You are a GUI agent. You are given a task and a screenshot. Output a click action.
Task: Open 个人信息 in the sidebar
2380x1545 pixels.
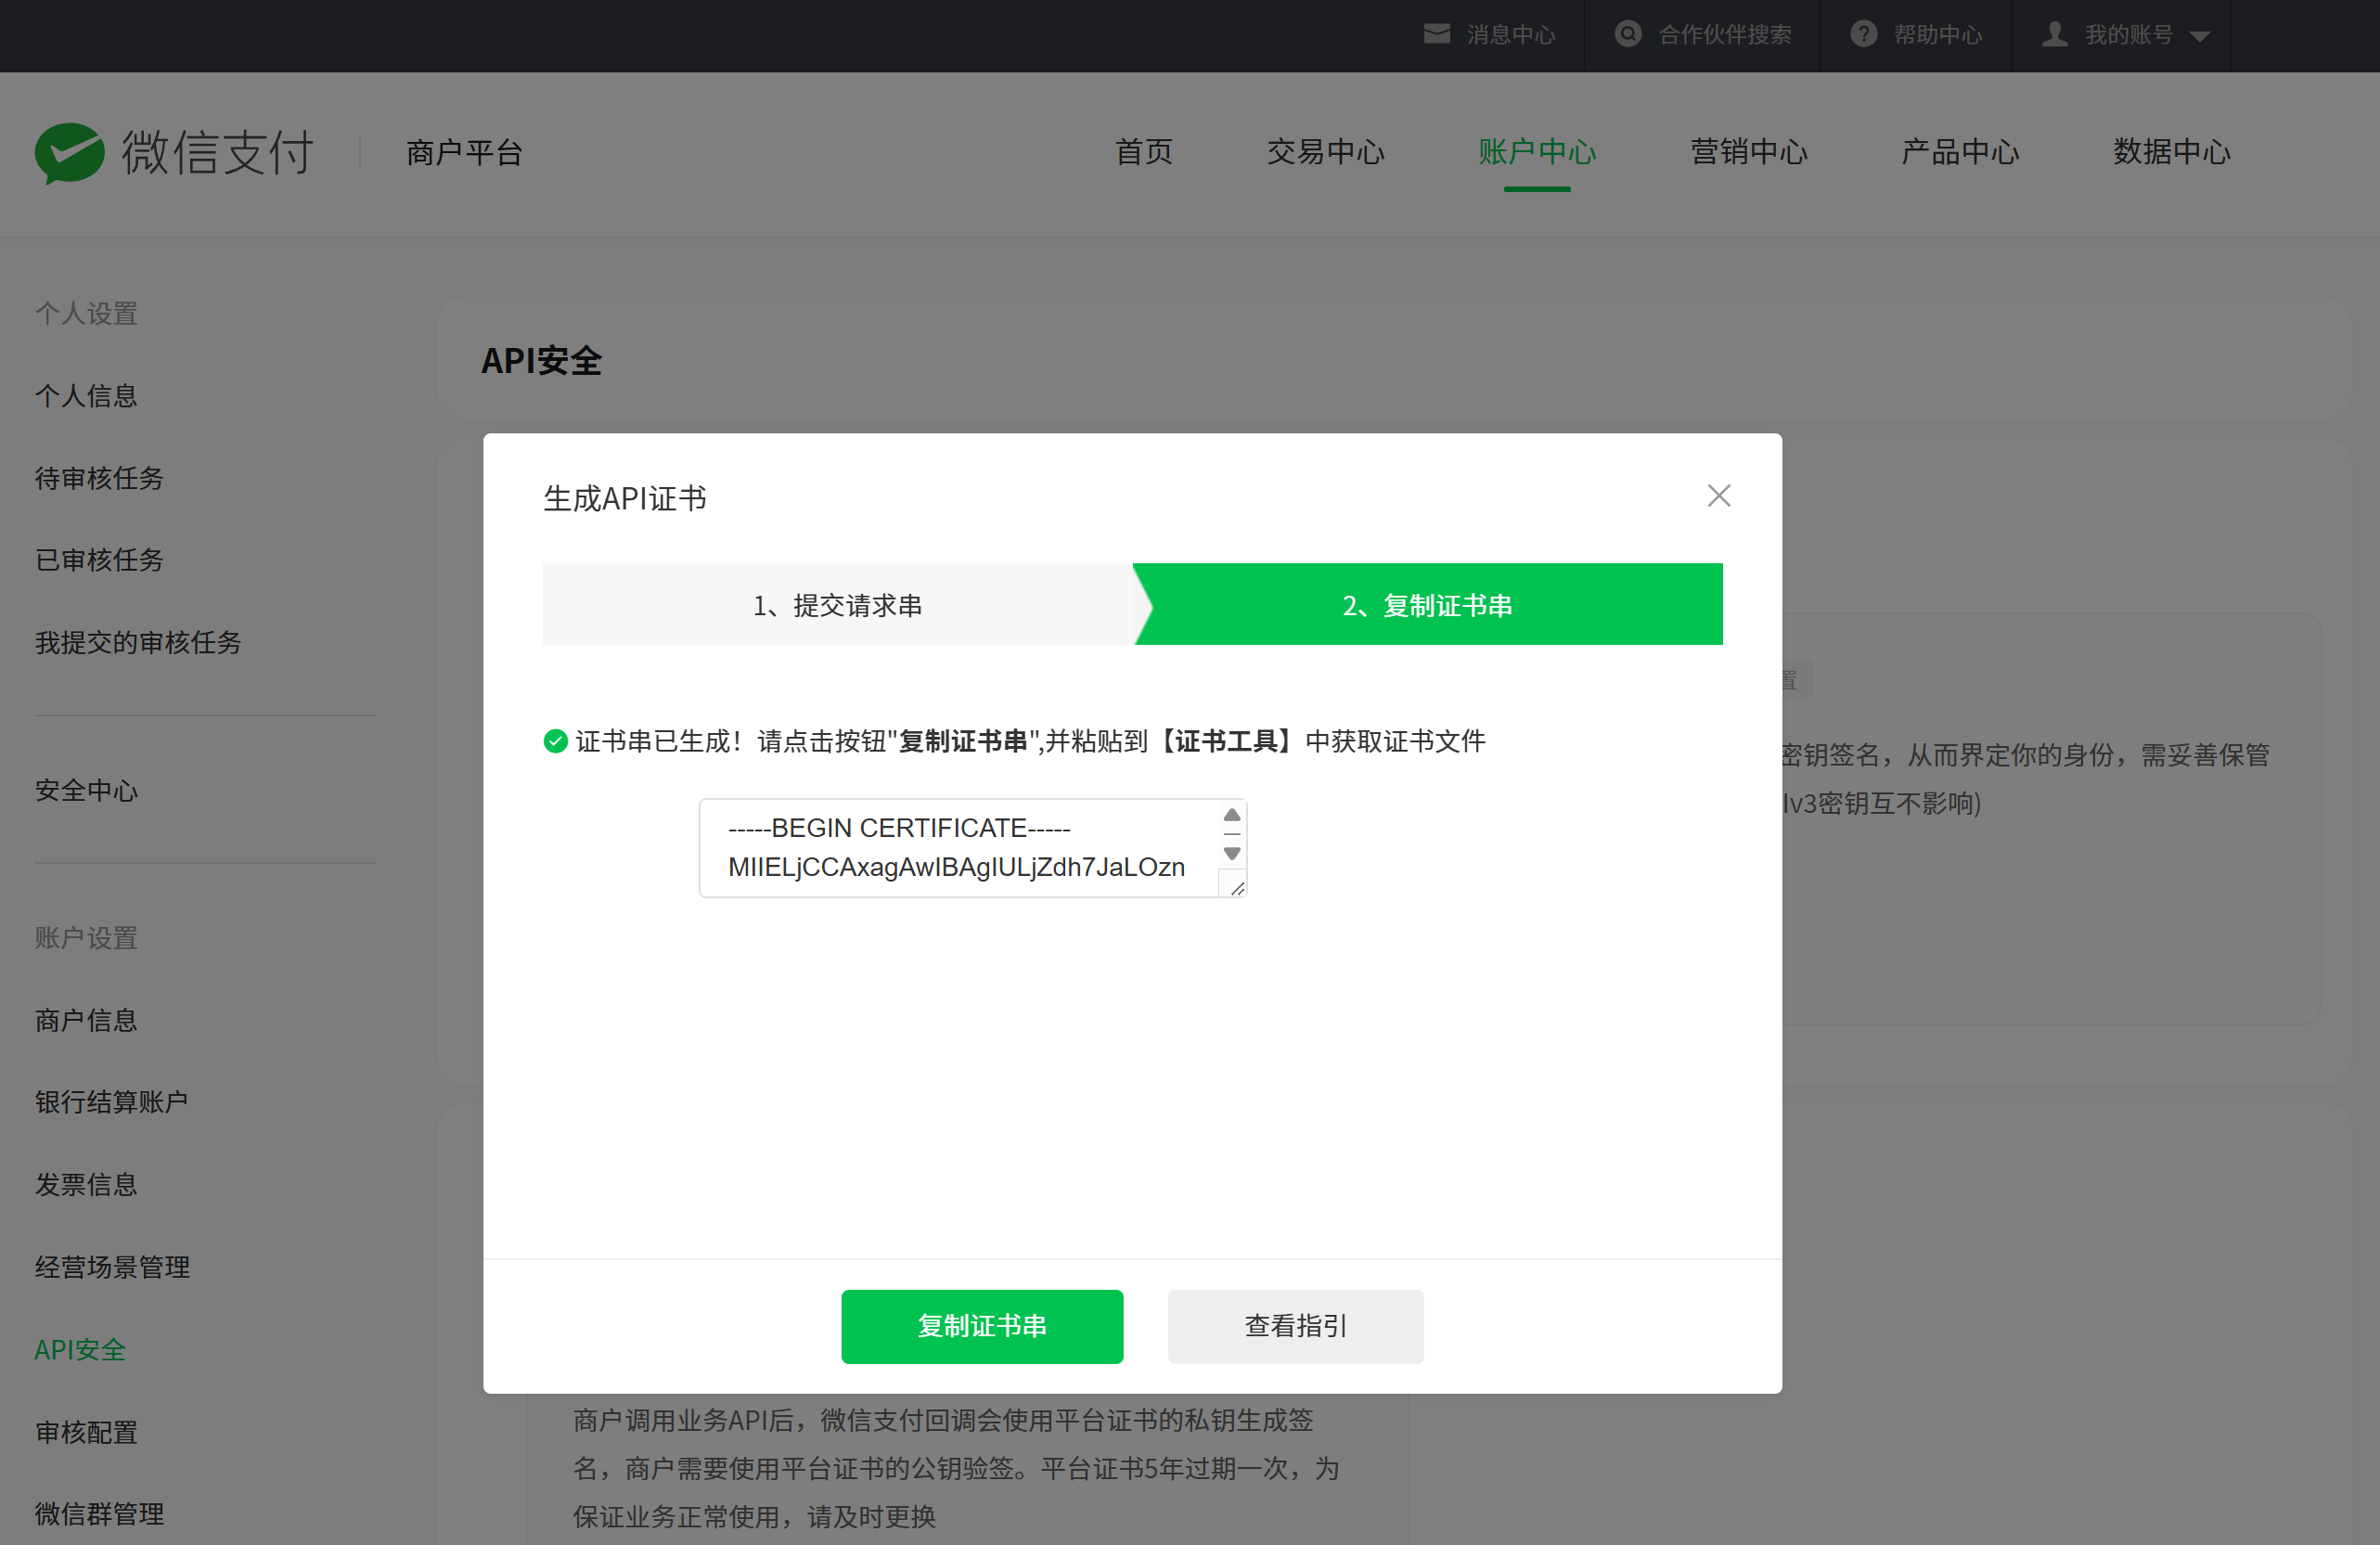[86, 396]
